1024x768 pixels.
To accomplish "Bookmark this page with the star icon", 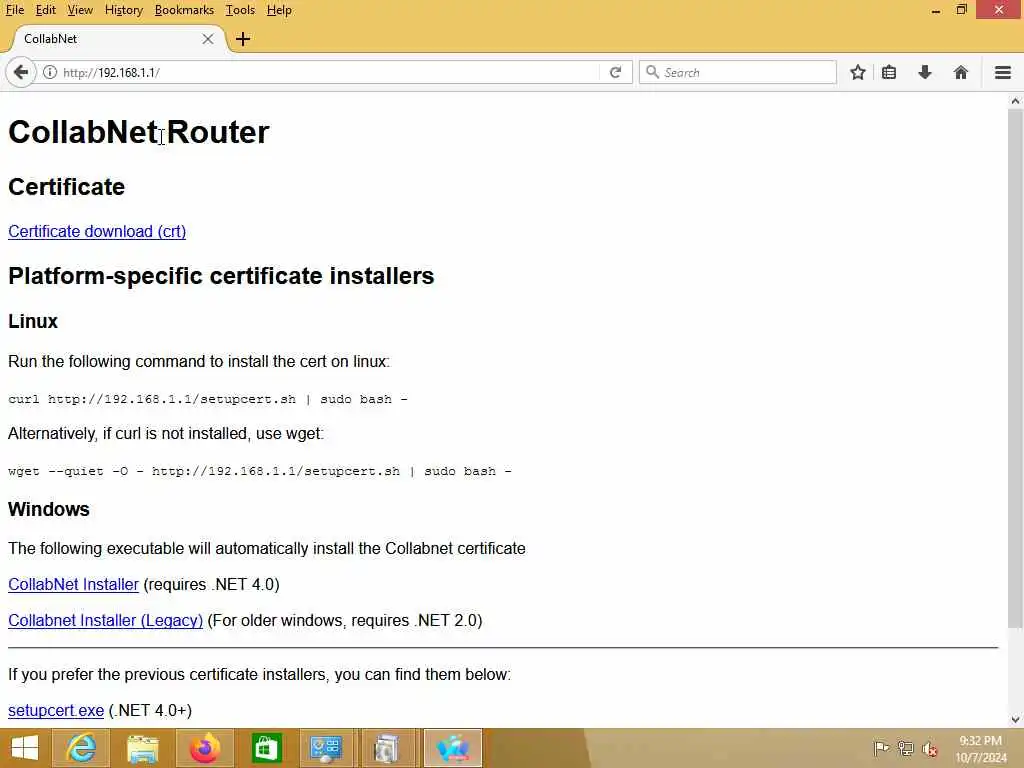I will point(858,72).
